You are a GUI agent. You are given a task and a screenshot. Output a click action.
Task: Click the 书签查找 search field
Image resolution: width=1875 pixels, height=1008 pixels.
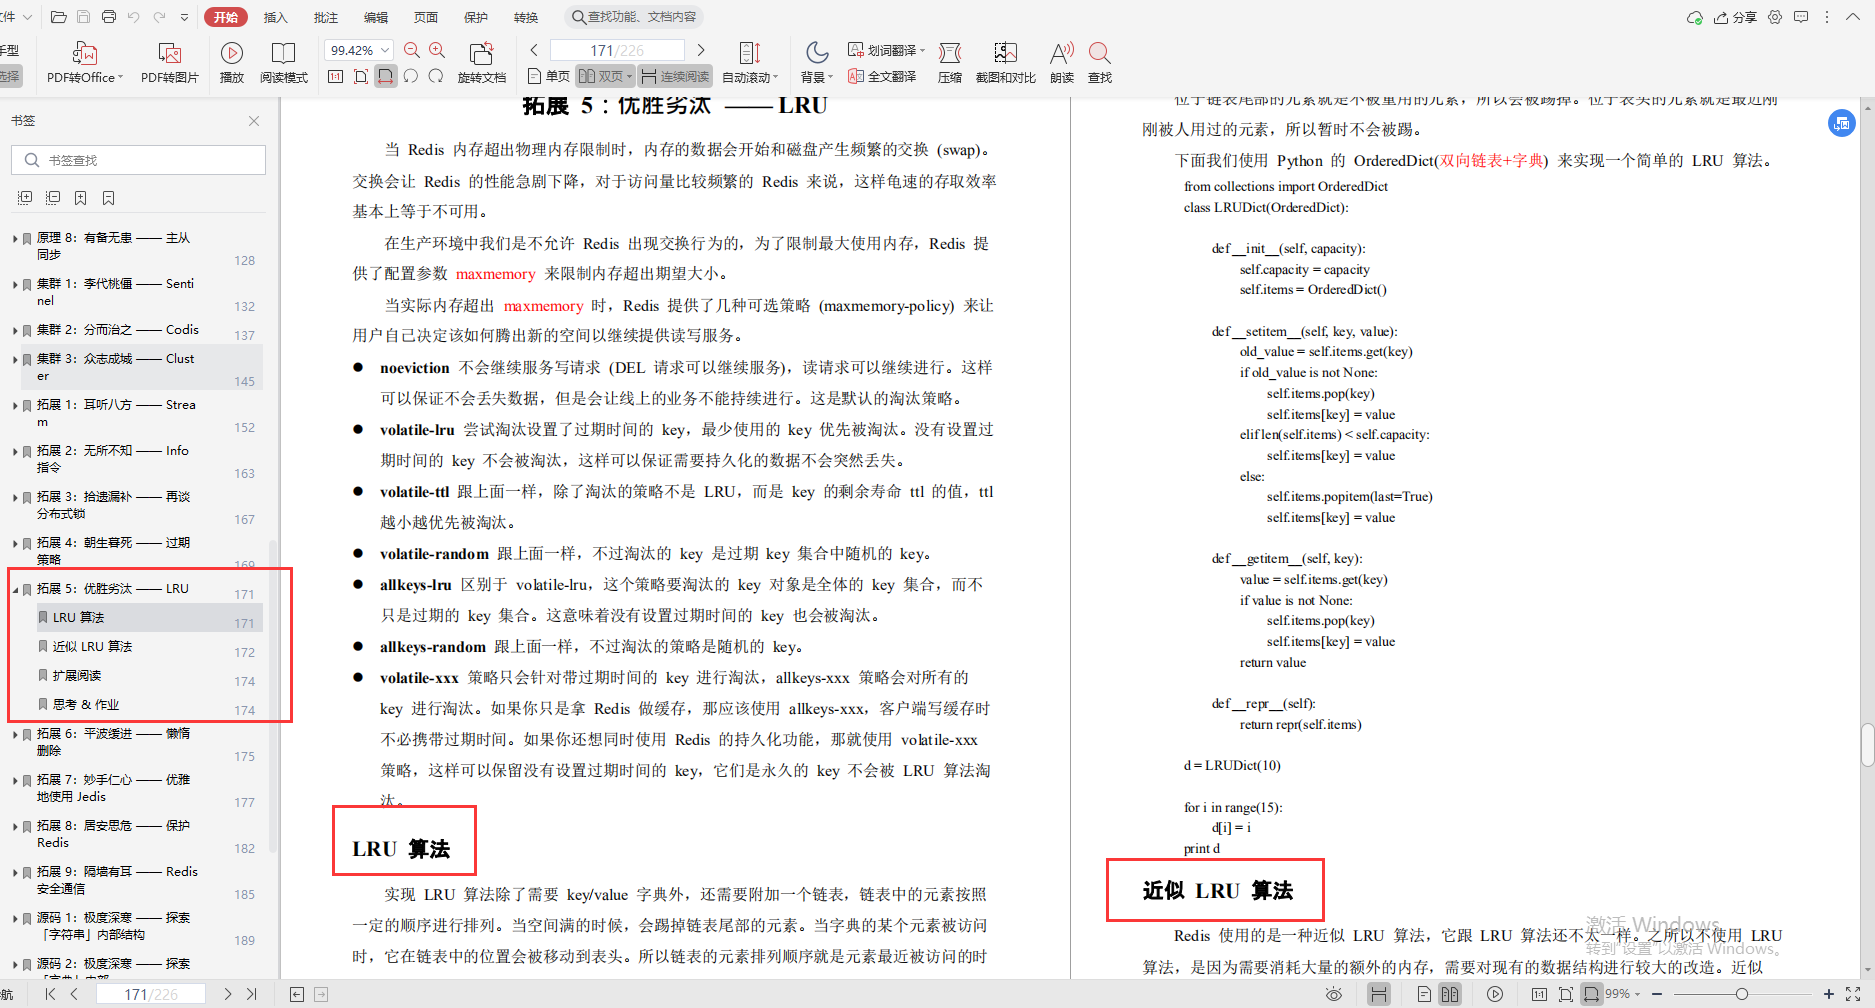[139, 160]
